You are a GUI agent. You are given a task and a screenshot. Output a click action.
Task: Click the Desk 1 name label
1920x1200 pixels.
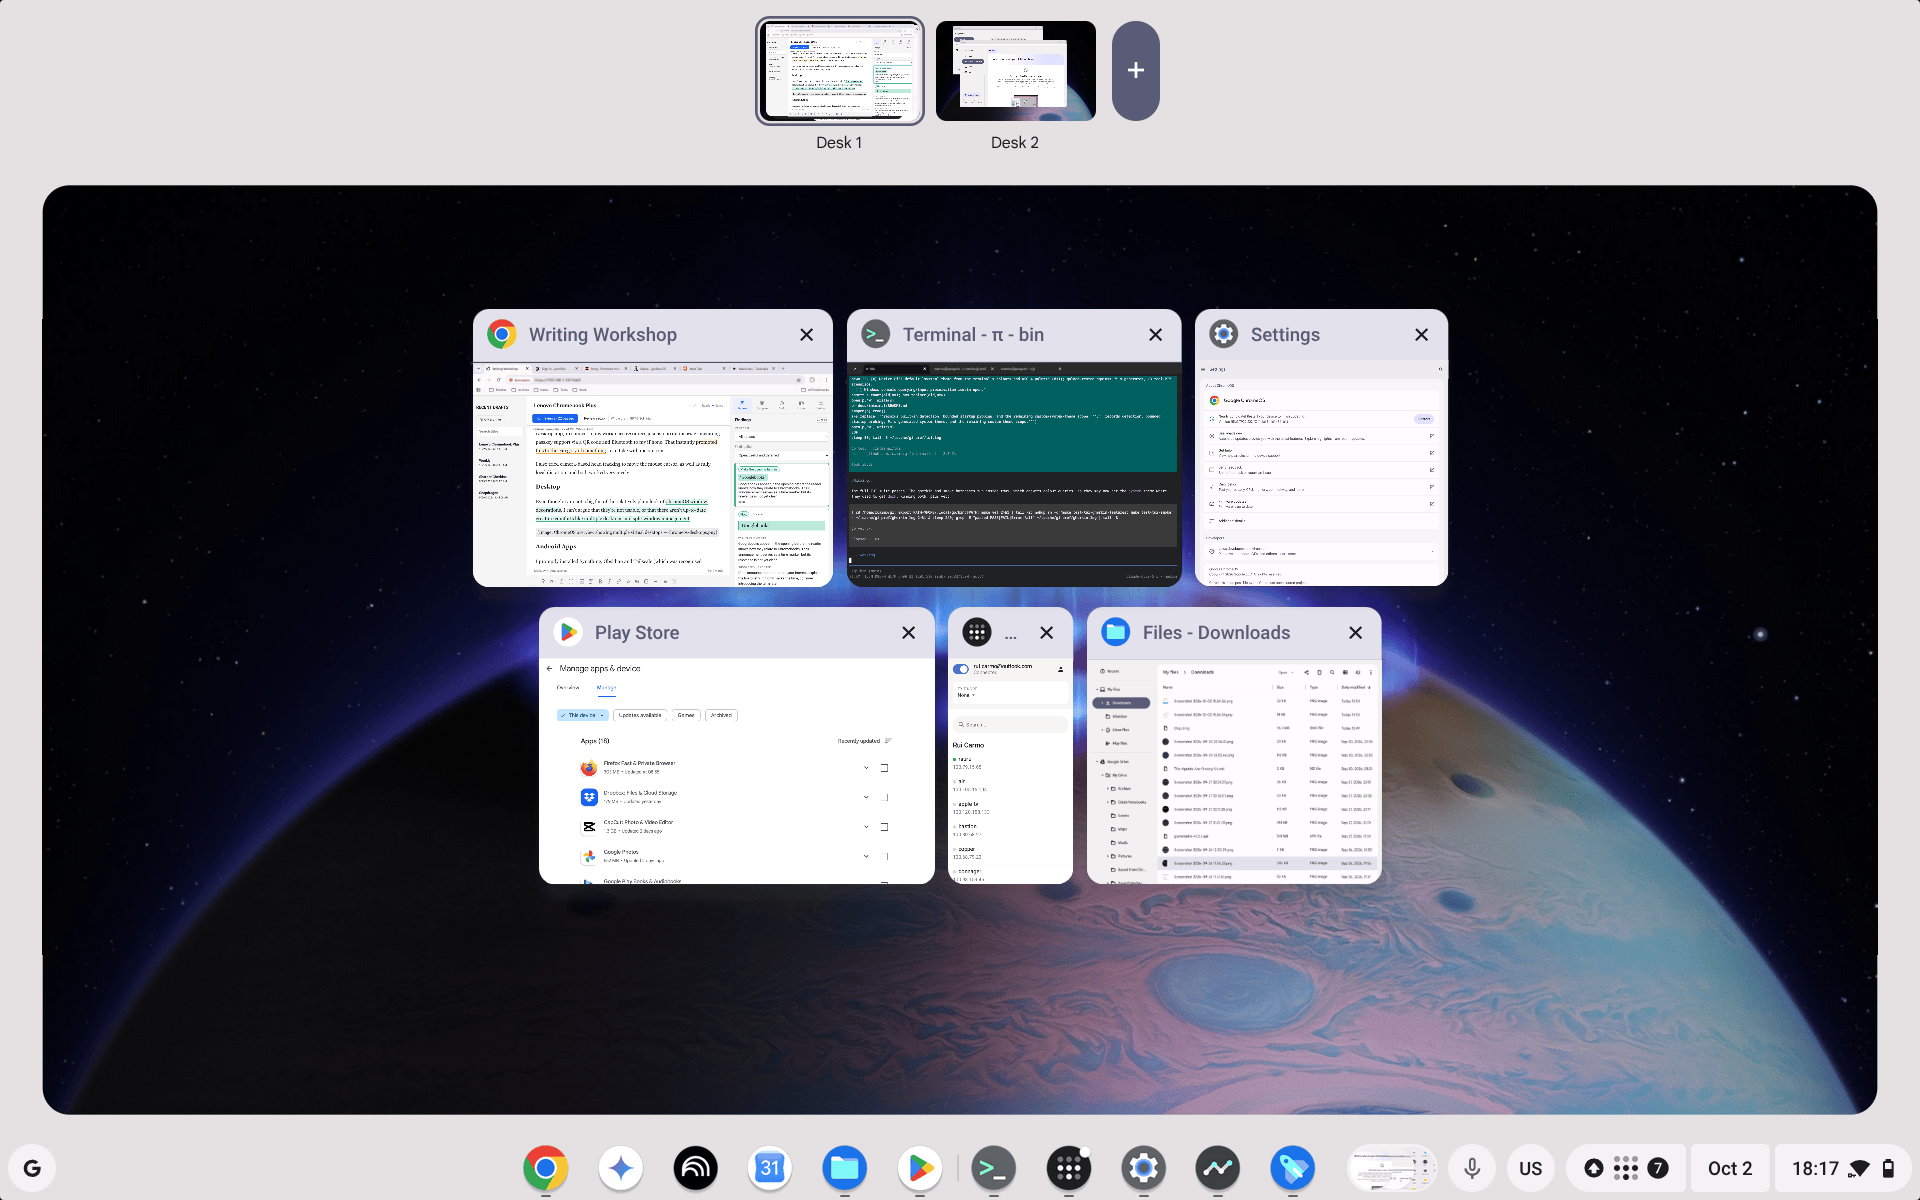[839, 143]
